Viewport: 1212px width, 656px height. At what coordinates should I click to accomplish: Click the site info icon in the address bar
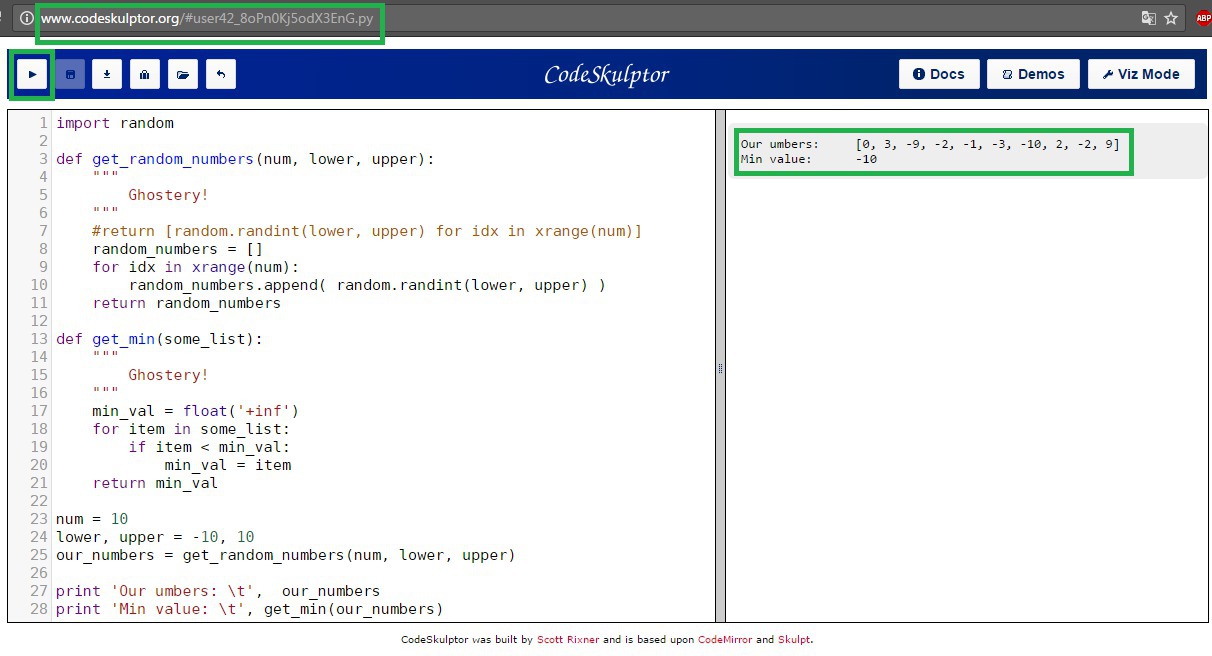coord(26,18)
